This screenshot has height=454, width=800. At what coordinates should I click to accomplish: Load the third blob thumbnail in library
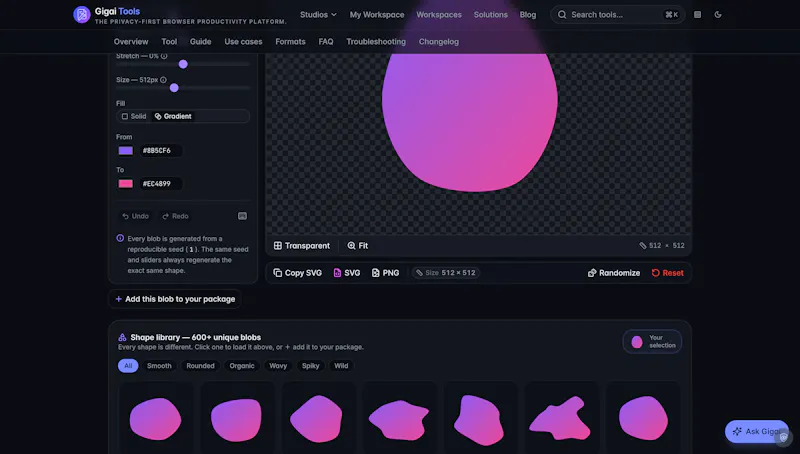click(x=318, y=418)
